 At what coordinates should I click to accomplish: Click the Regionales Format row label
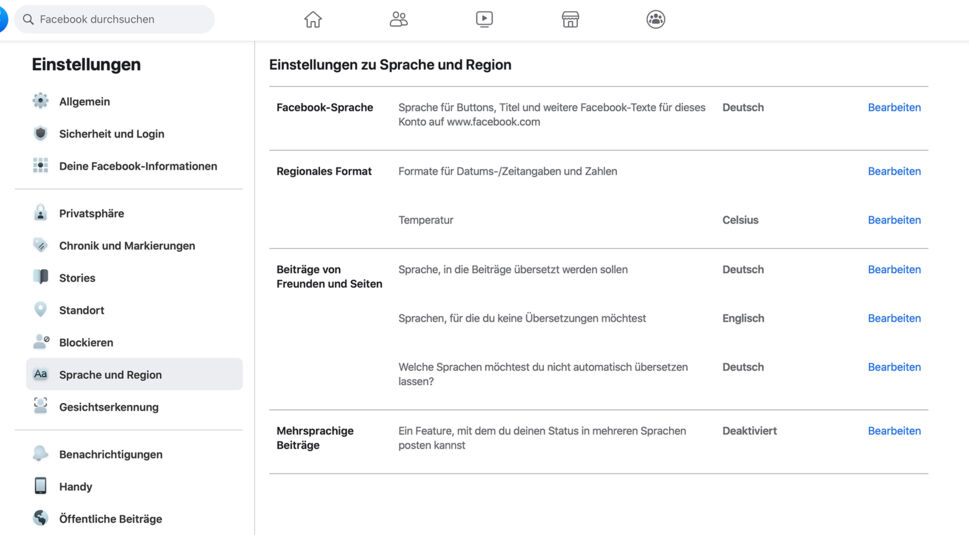point(324,171)
